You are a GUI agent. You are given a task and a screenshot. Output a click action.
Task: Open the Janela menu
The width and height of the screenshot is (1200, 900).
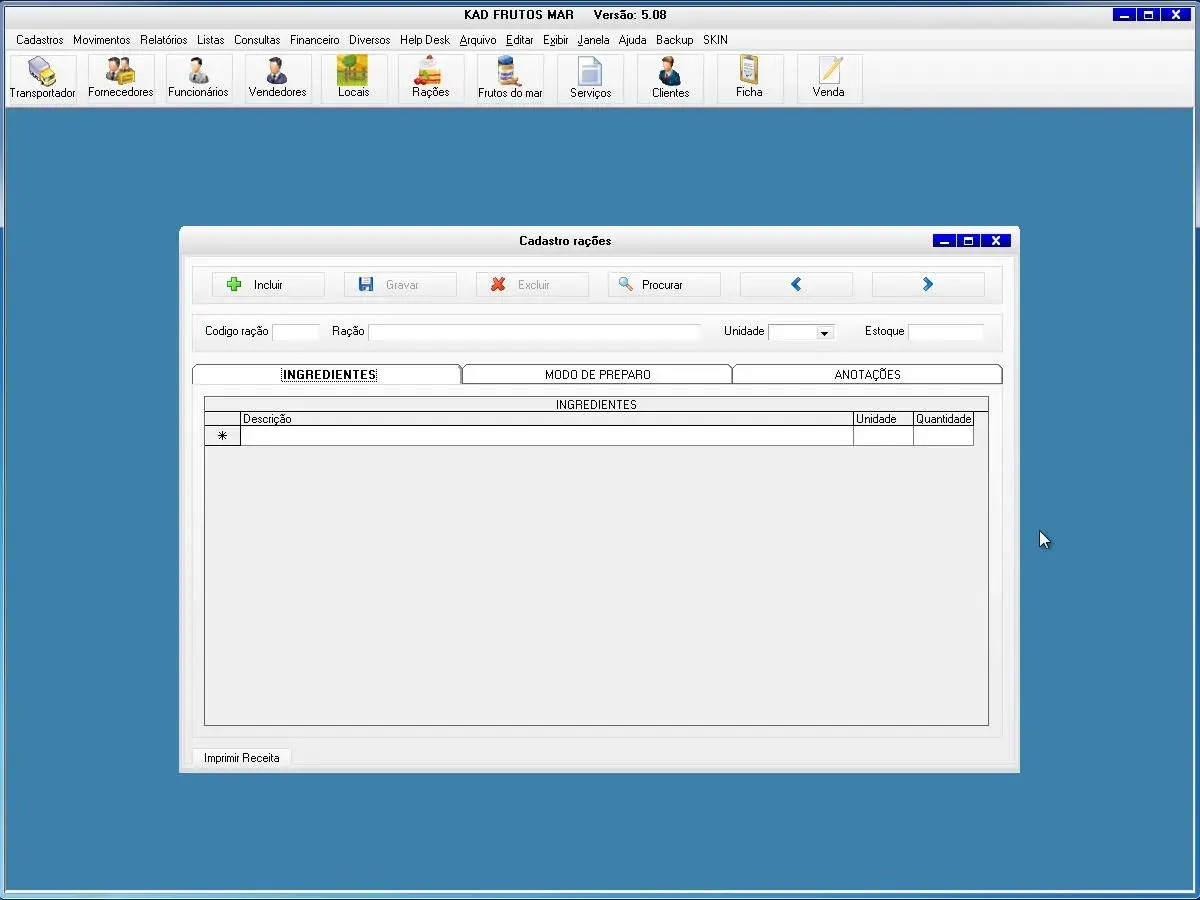click(593, 40)
